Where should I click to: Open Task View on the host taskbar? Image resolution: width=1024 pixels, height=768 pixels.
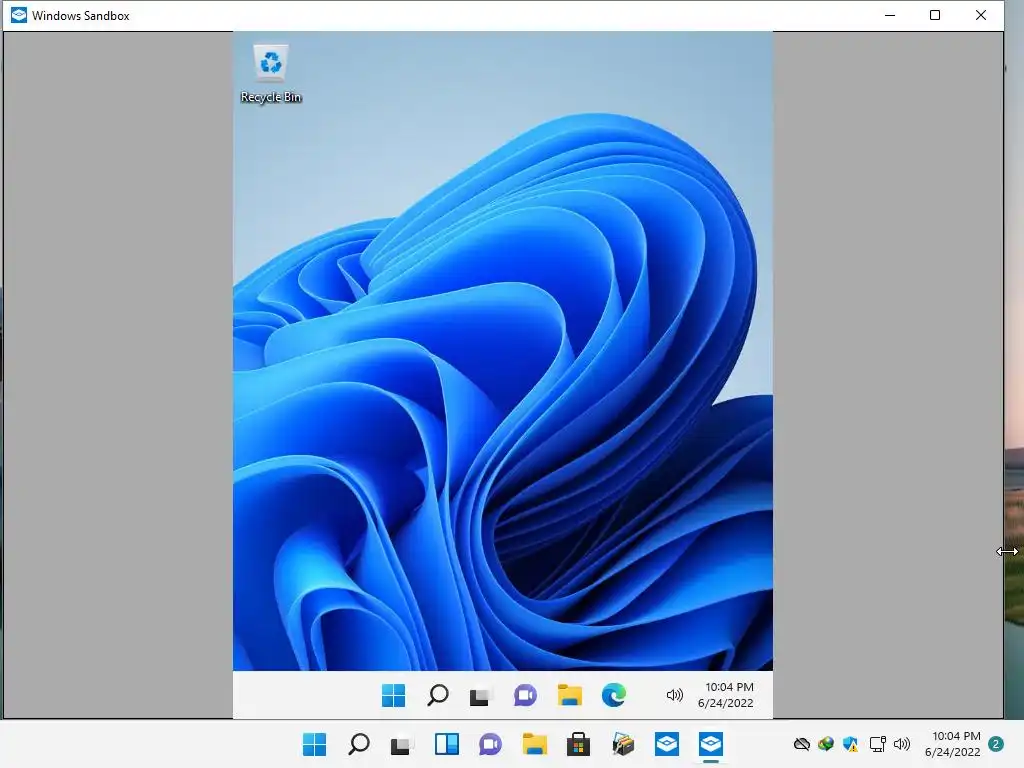(x=402, y=745)
